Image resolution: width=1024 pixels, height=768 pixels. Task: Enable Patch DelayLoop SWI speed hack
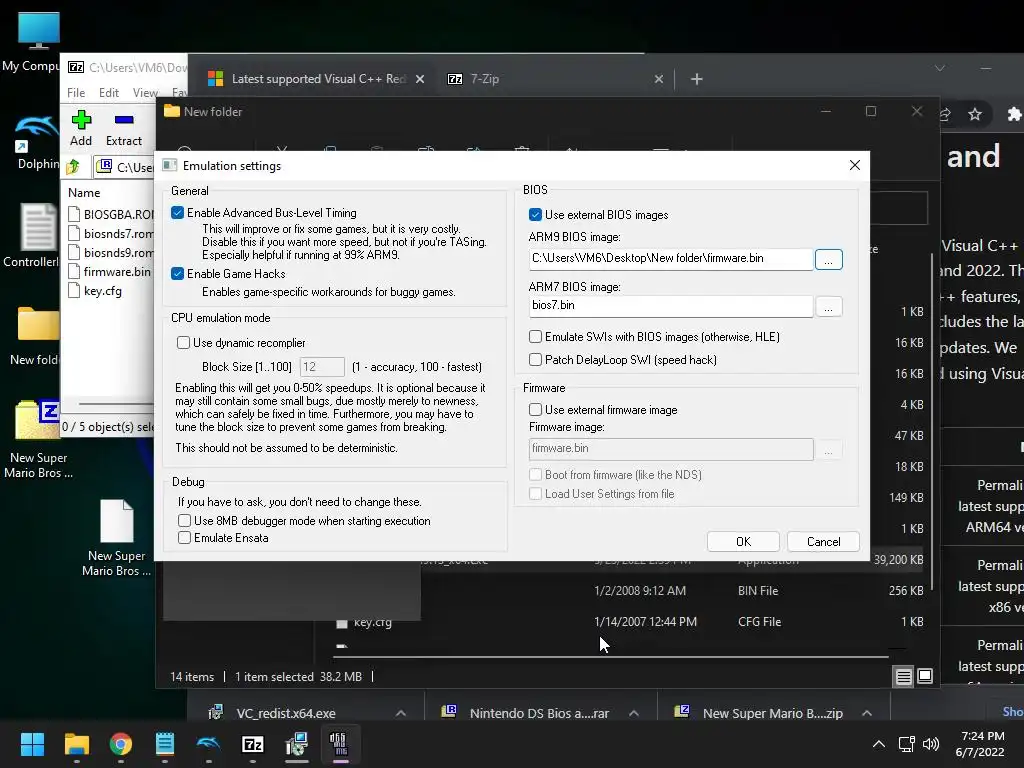pos(536,360)
